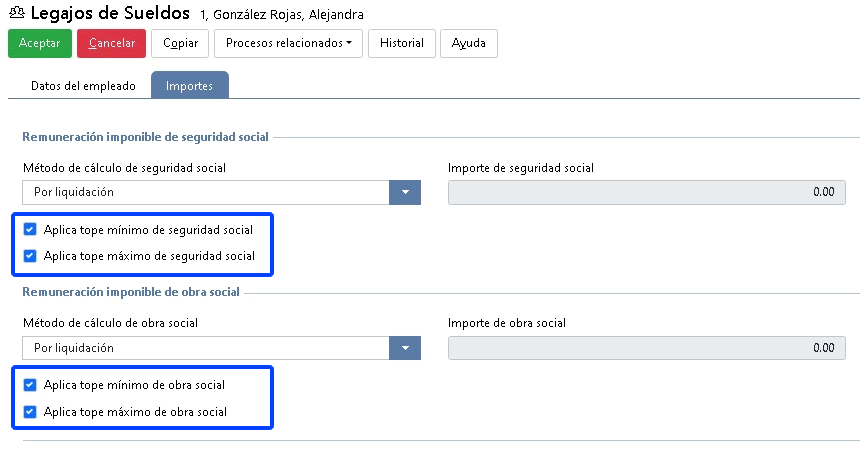
Task: Click the Por liquidación obra social combo box
Action: (x=206, y=348)
